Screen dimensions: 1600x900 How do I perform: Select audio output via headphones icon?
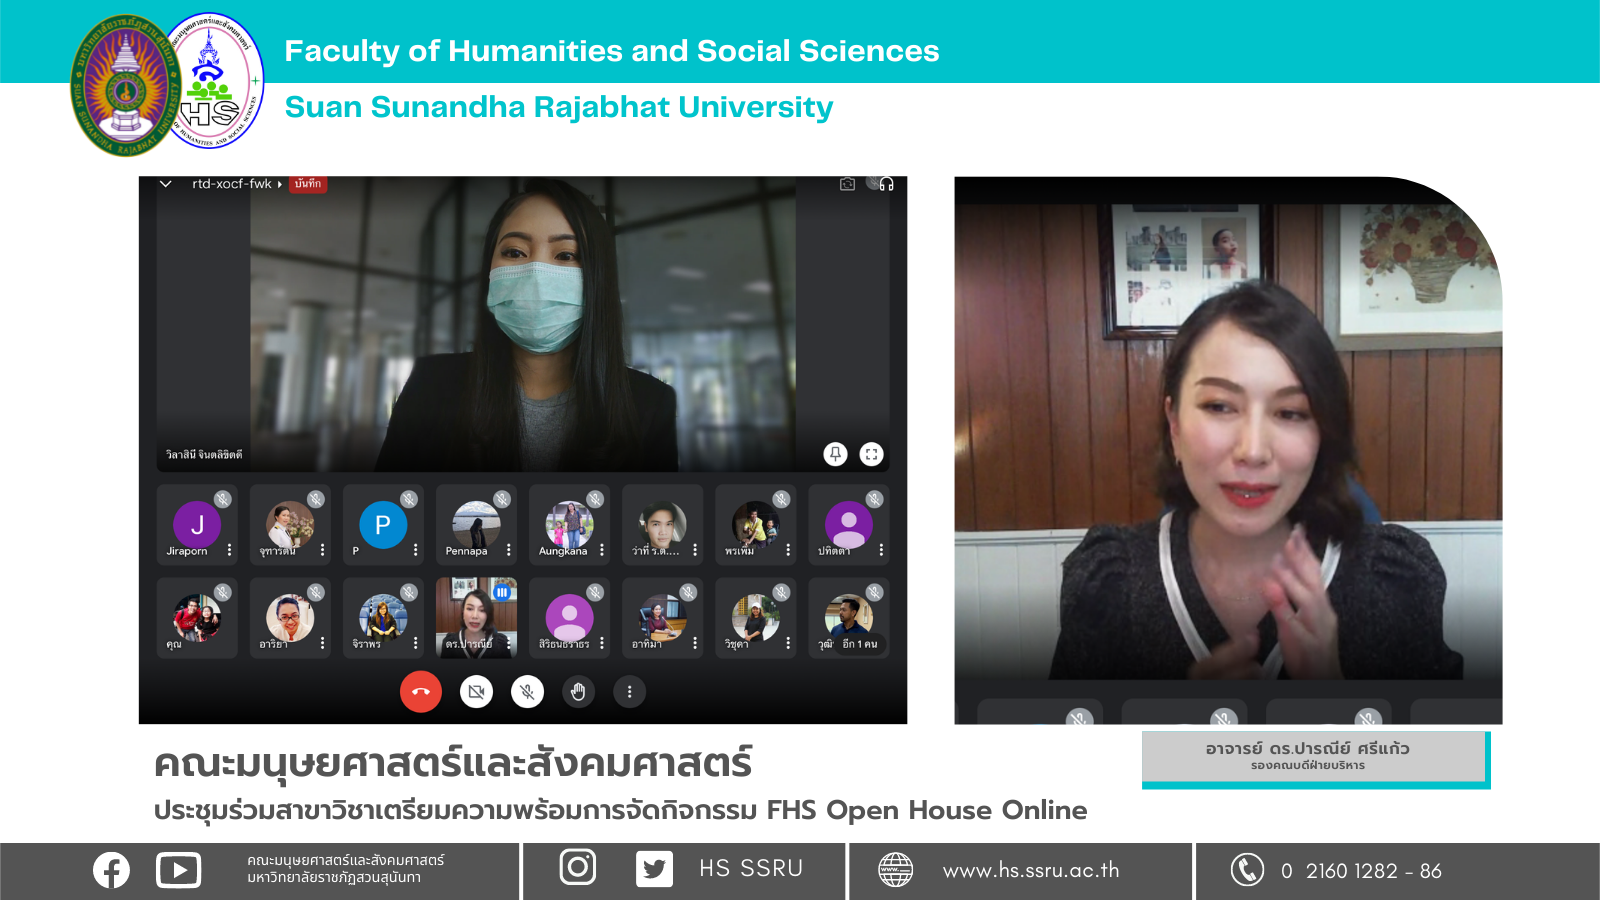(x=886, y=184)
